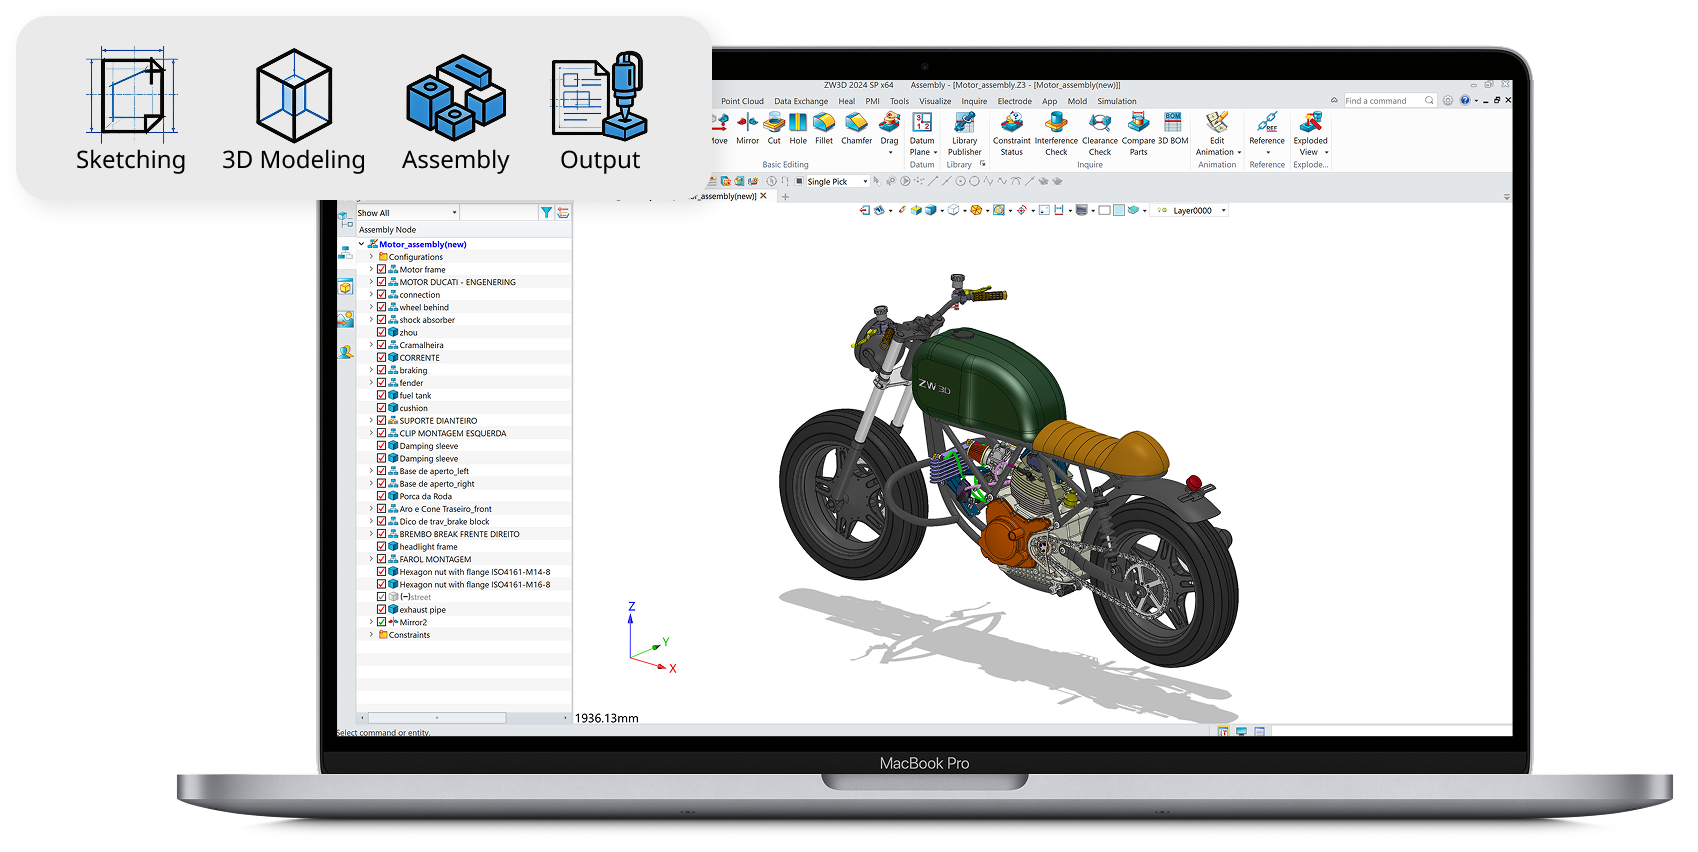Uncheck the fuel tank component checkbox
Viewport: 1698px width, 852px height.
[381, 395]
